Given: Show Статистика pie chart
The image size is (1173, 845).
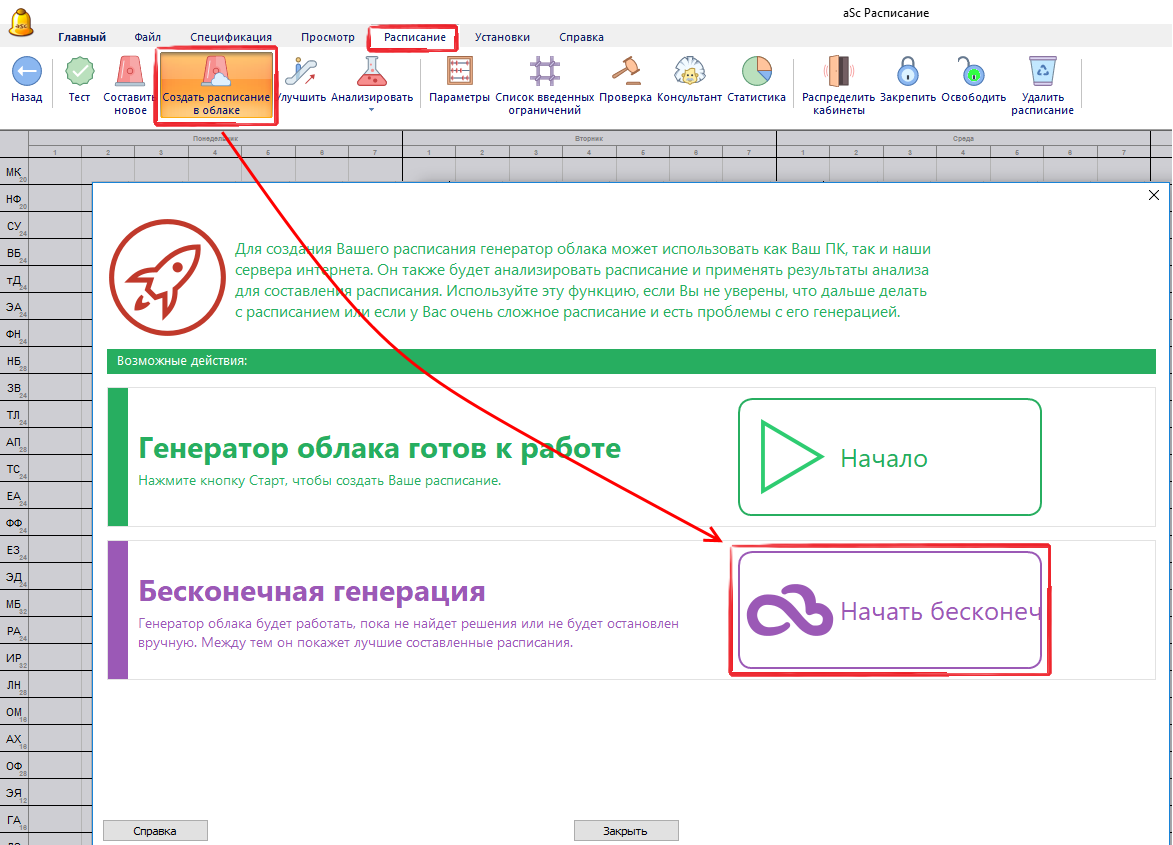Looking at the screenshot, I should [x=756, y=73].
